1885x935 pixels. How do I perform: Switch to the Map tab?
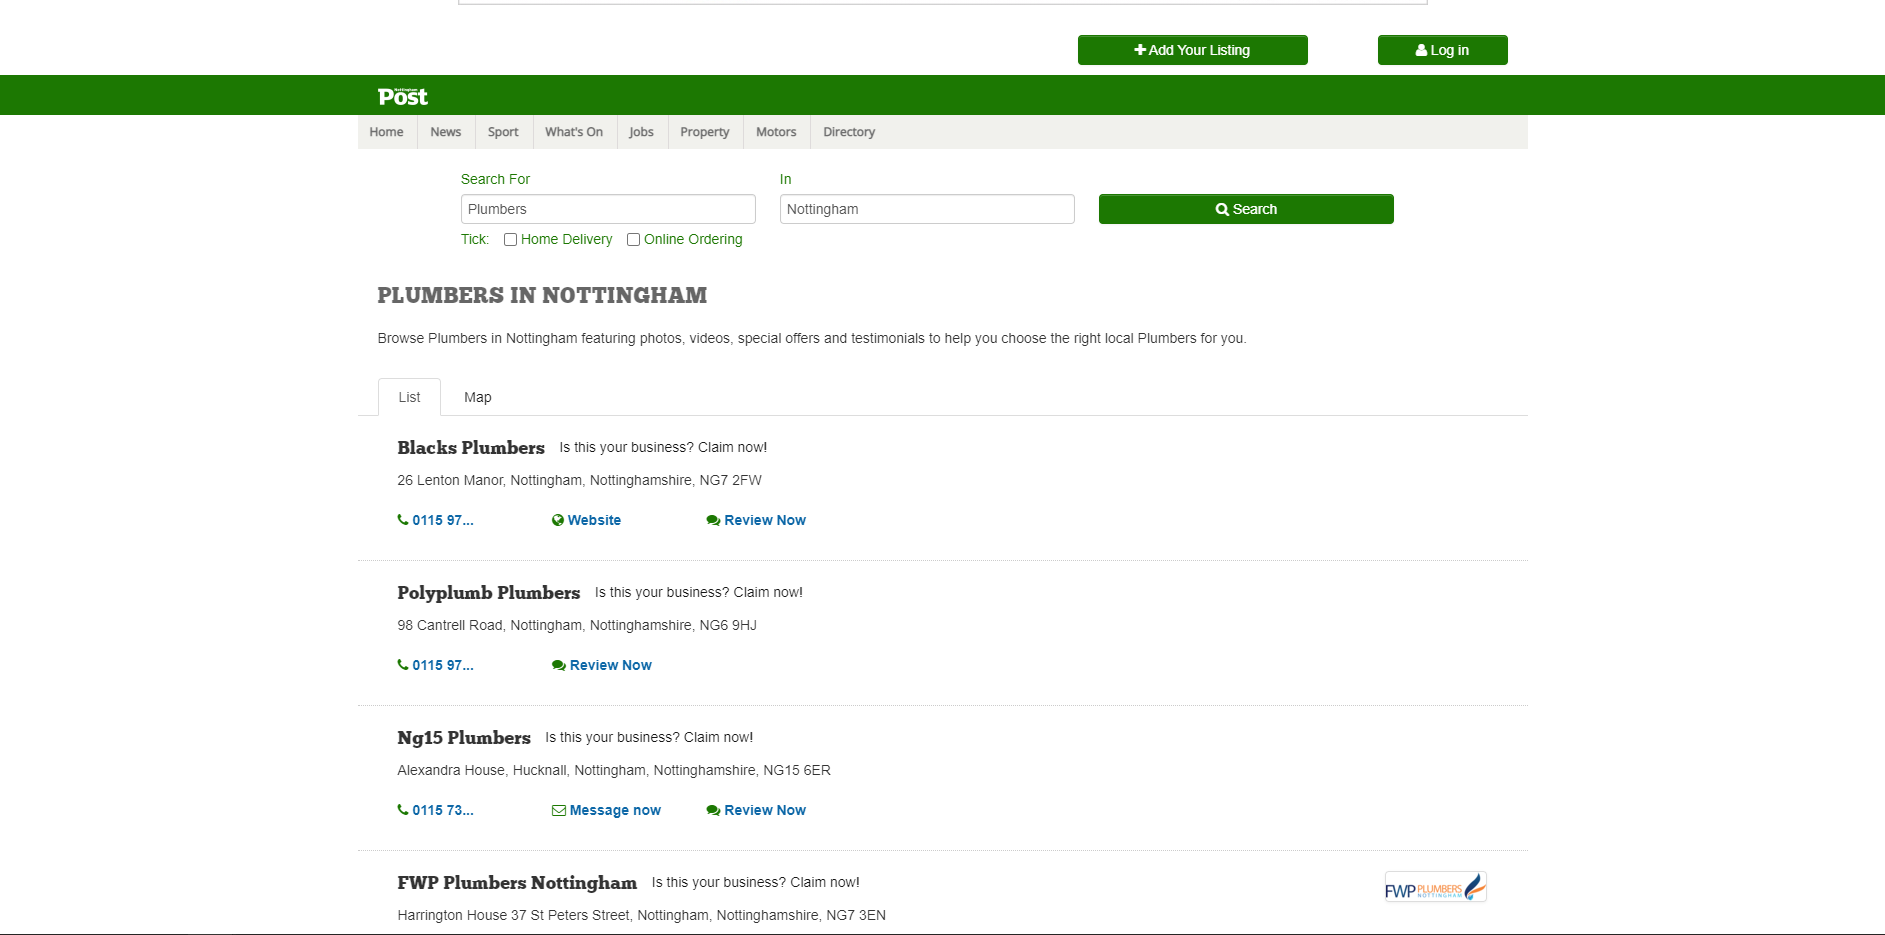[x=477, y=397]
